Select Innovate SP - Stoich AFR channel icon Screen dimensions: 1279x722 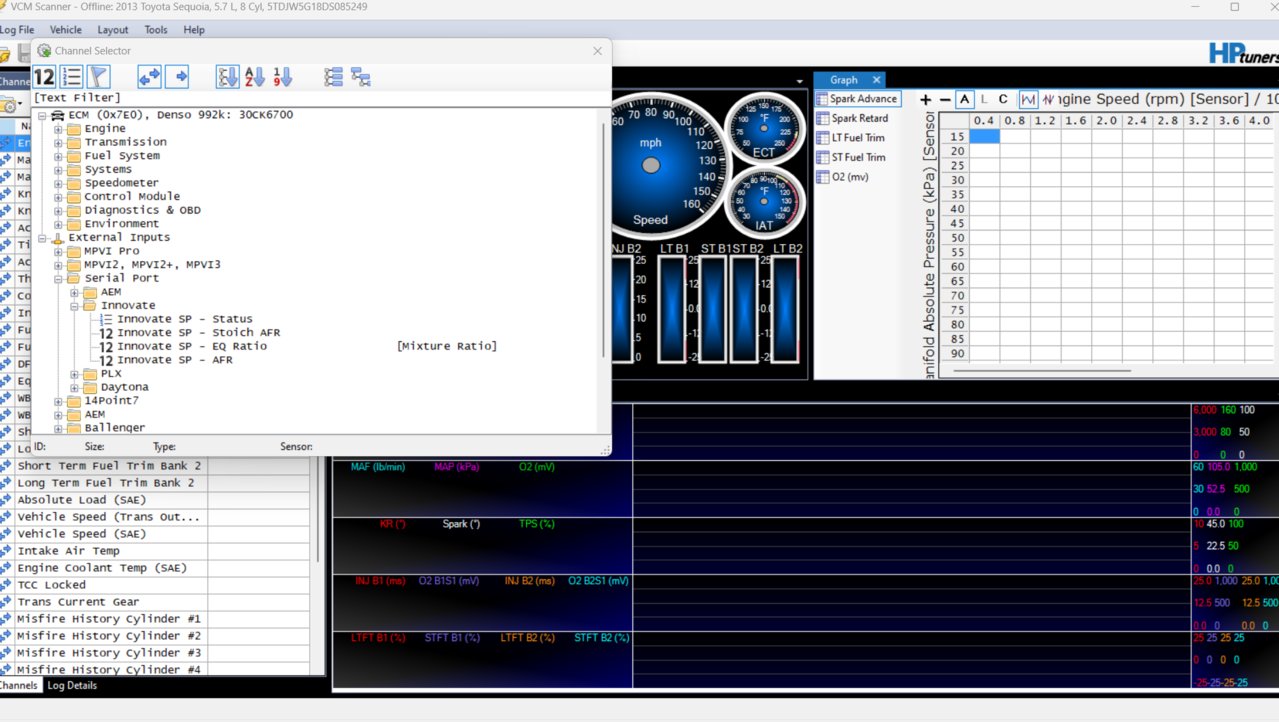[106, 333]
